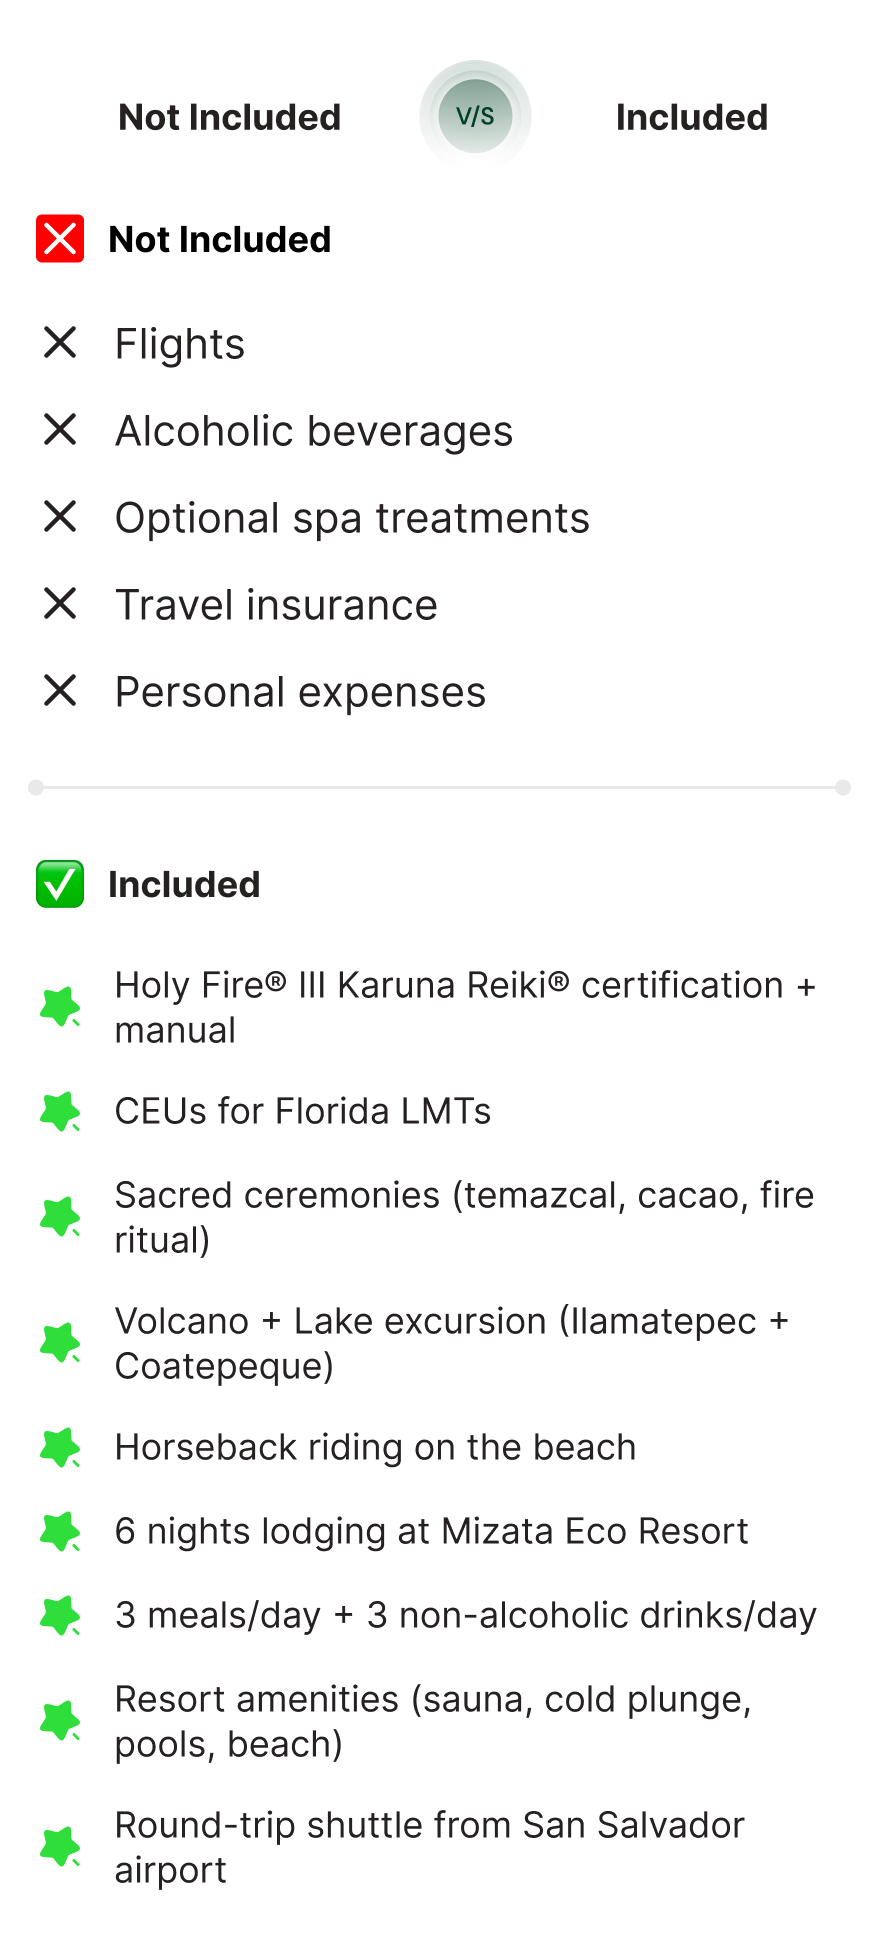Click the red X Not Included icon
Image resolution: width=879 pixels, height=1952 pixels.
tap(60, 239)
